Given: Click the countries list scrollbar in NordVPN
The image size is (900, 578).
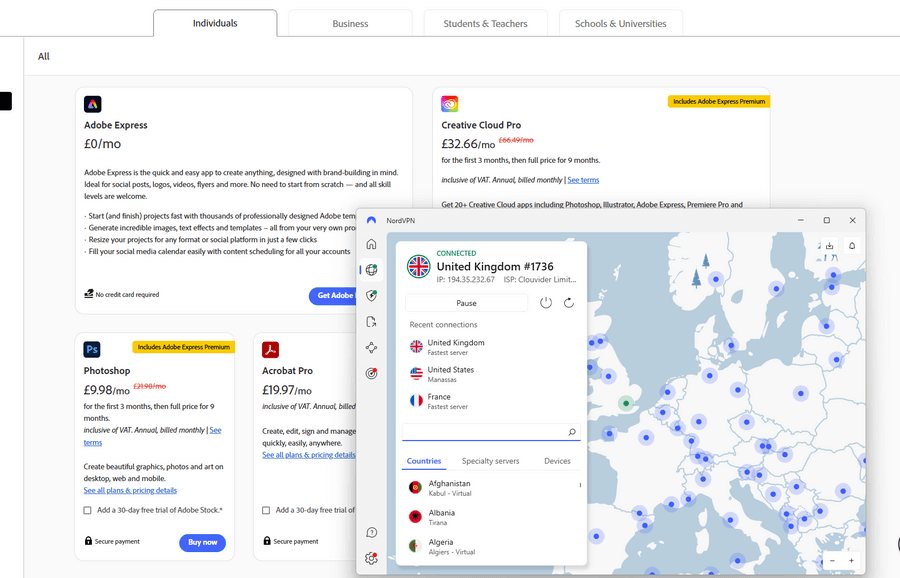Looking at the screenshot, I should [x=580, y=485].
